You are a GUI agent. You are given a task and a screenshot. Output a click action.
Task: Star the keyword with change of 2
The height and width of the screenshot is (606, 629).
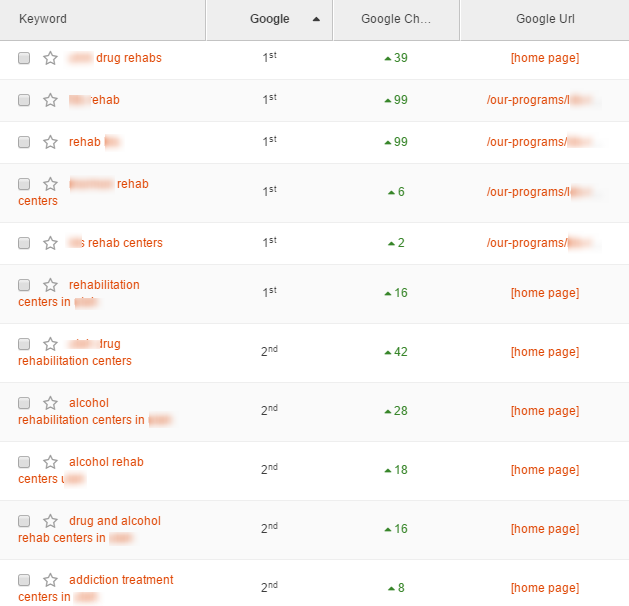50,243
